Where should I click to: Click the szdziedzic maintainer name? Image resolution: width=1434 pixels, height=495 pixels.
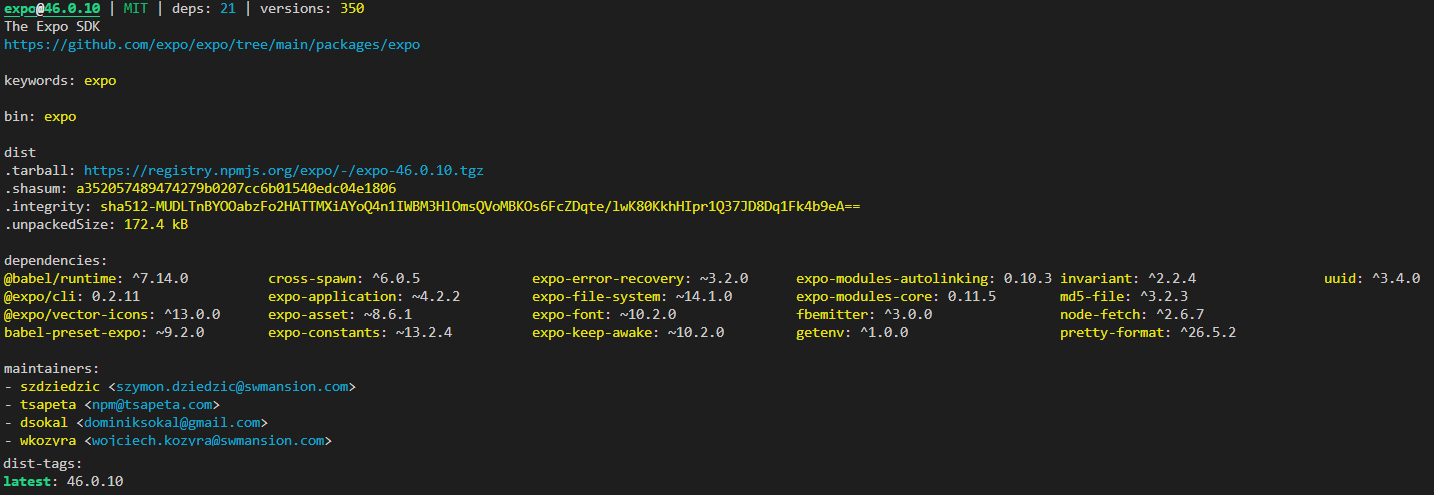point(60,387)
